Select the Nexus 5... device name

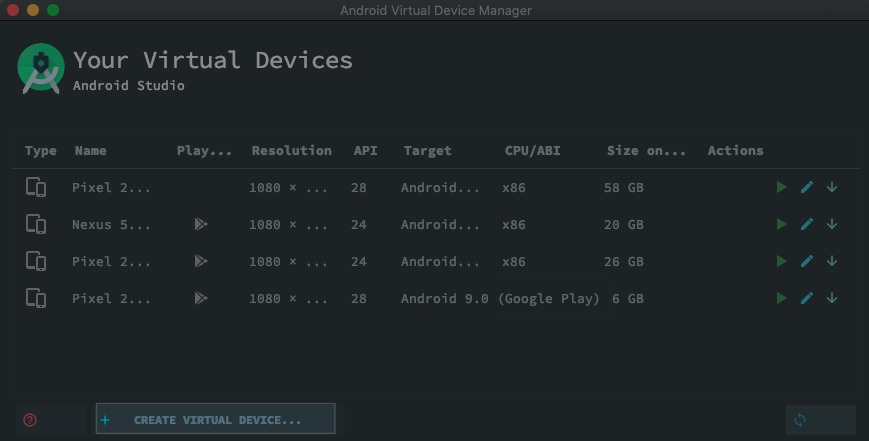pyautogui.click(x=111, y=224)
